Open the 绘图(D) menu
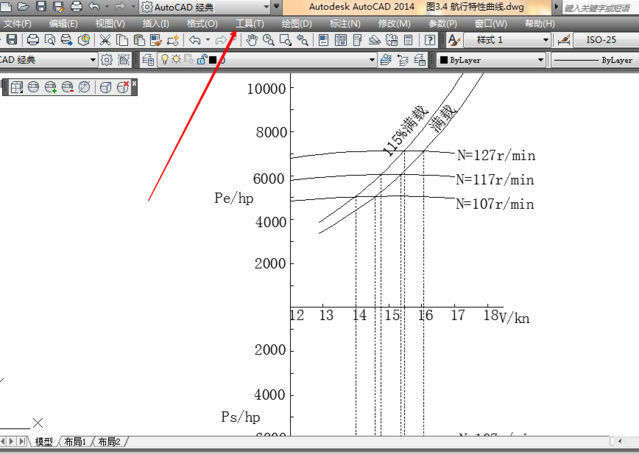Viewport: 639px width, 454px height. pyautogui.click(x=296, y=23)
